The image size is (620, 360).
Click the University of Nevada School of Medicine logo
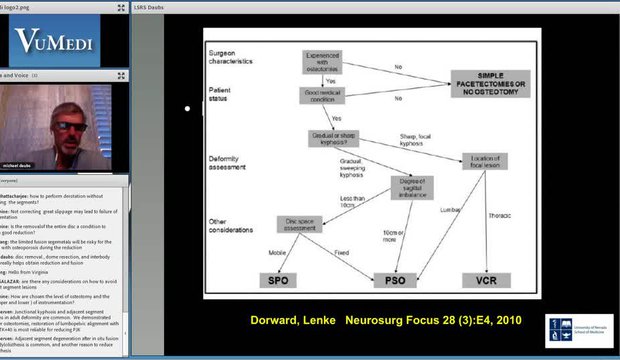(579, 331)
